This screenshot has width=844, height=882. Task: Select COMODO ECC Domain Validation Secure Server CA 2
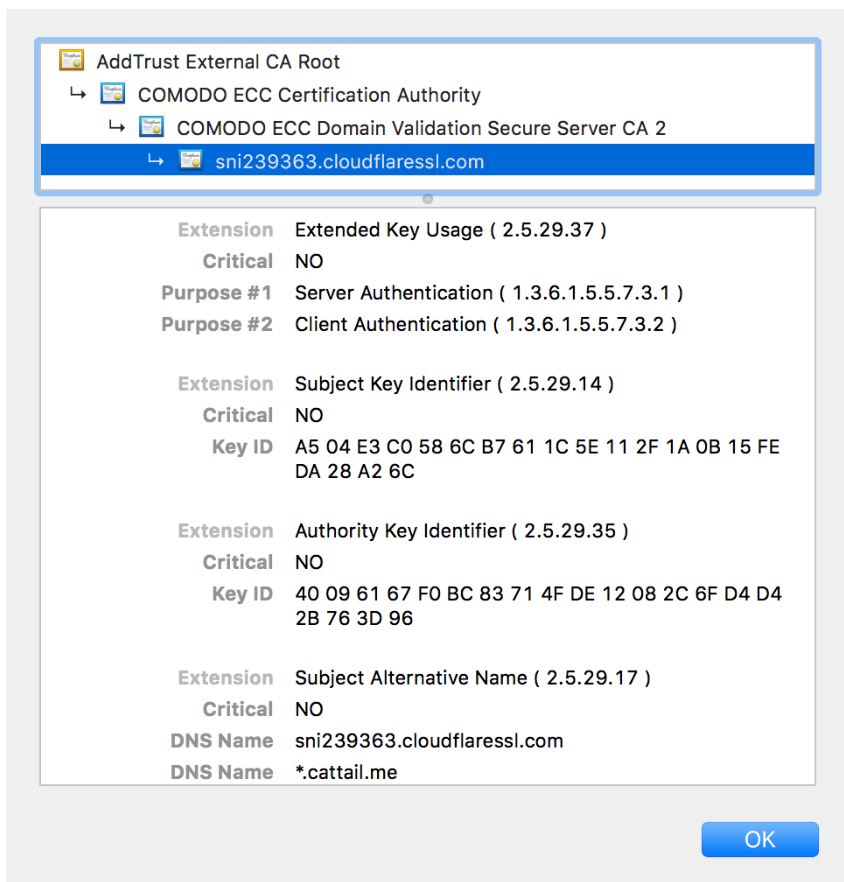421,128
